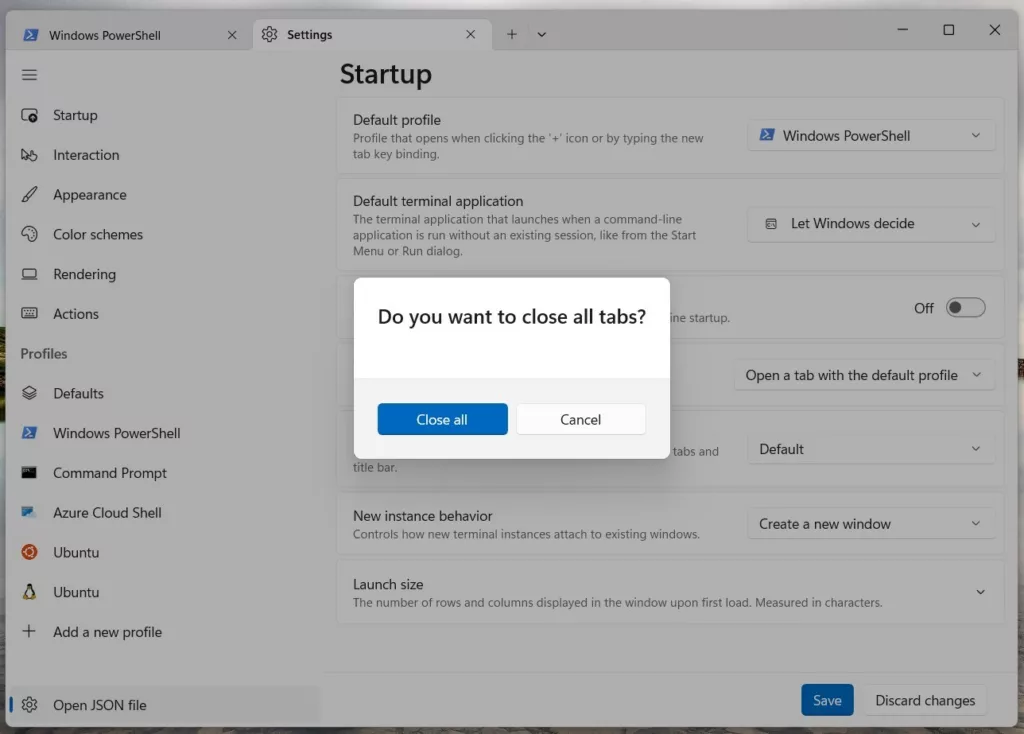Click the Rendering monitor icon
This screenshot has height=734, width=1024.
click(x=29, y=274)
